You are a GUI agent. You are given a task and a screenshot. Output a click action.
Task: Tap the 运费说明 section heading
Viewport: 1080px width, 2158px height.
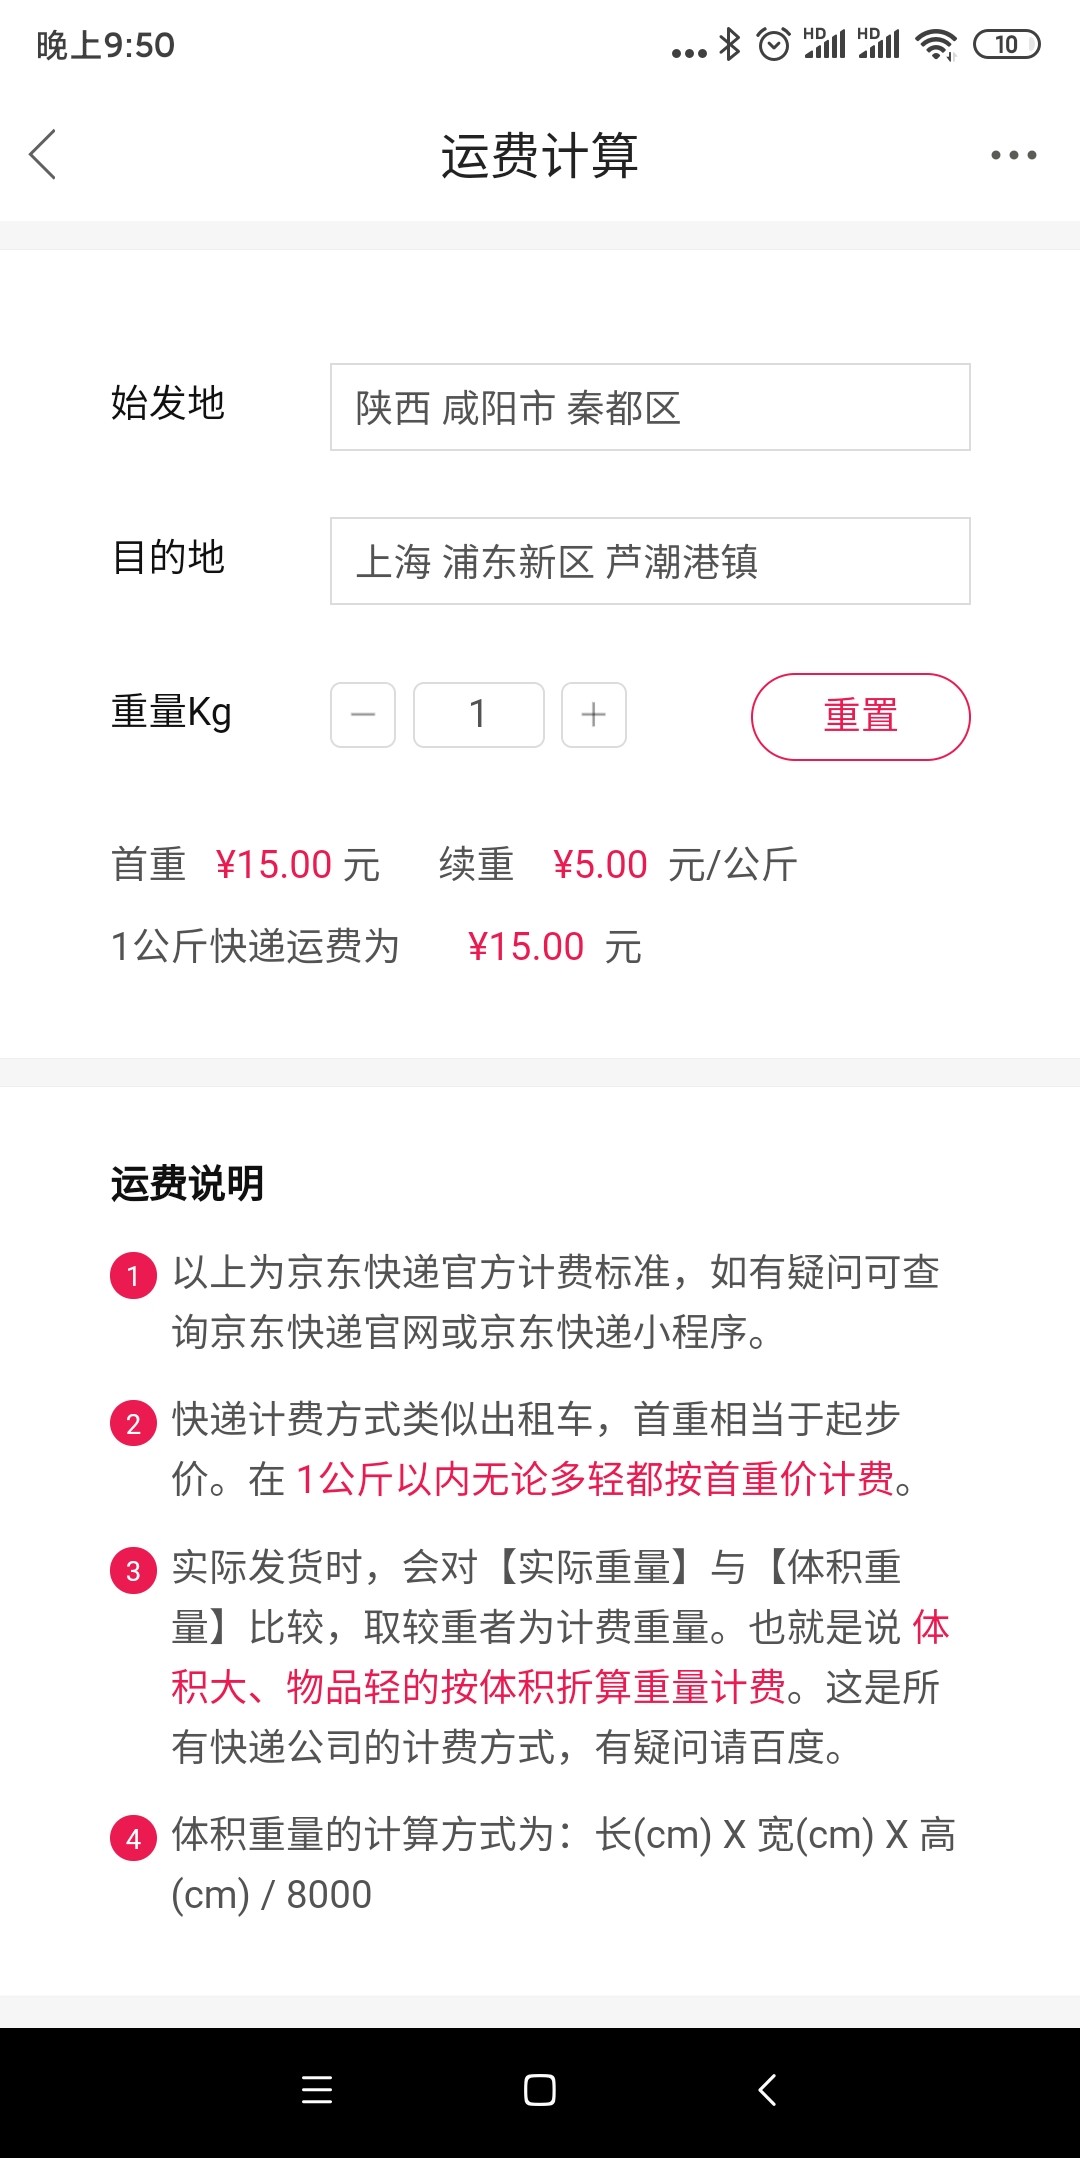(187, 1184)
